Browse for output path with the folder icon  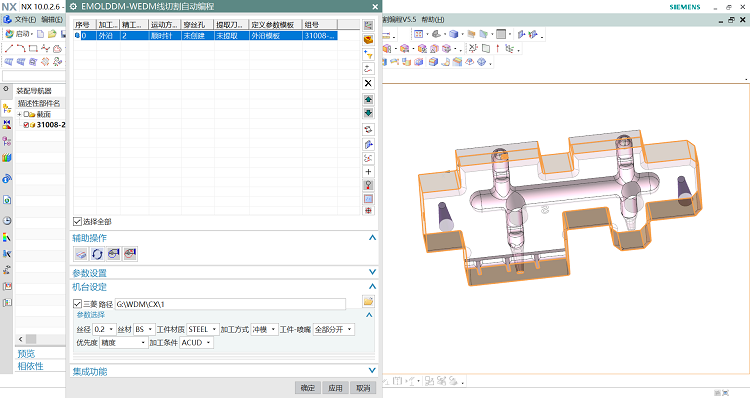(x=368, y=302)
